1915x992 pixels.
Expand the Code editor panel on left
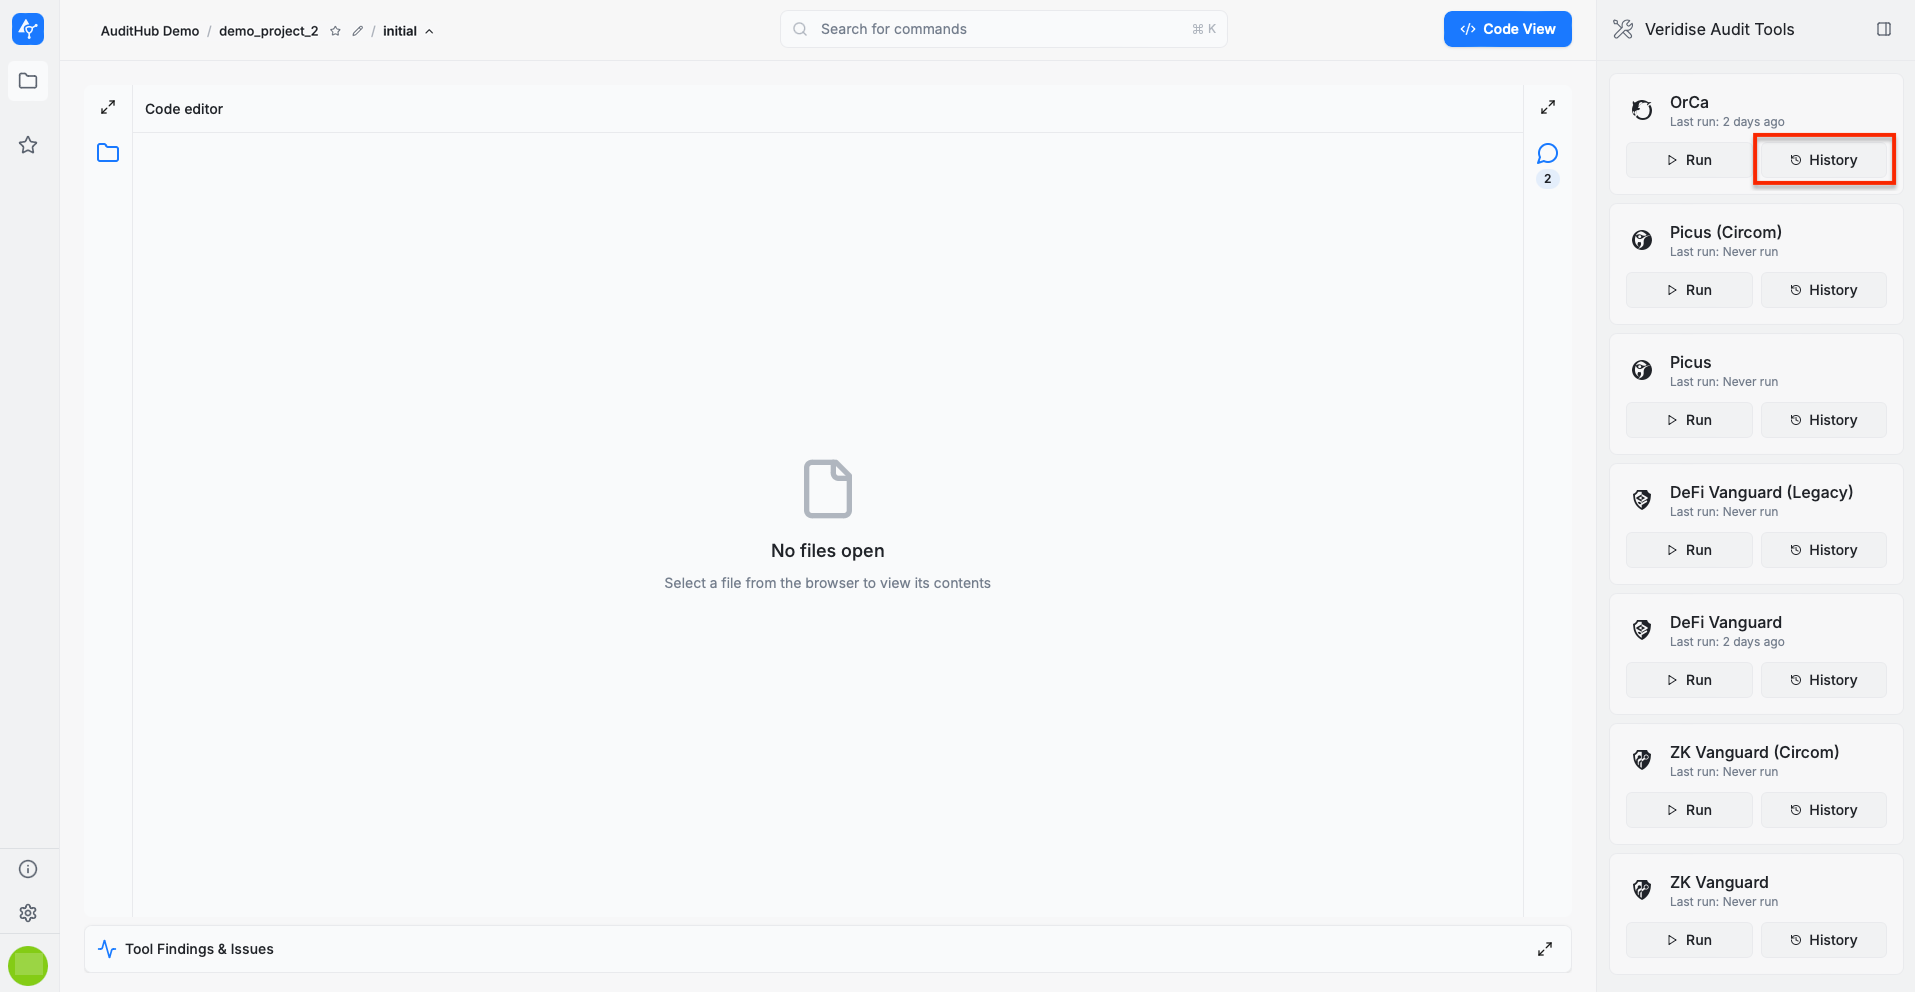click(x=108, y=107)
